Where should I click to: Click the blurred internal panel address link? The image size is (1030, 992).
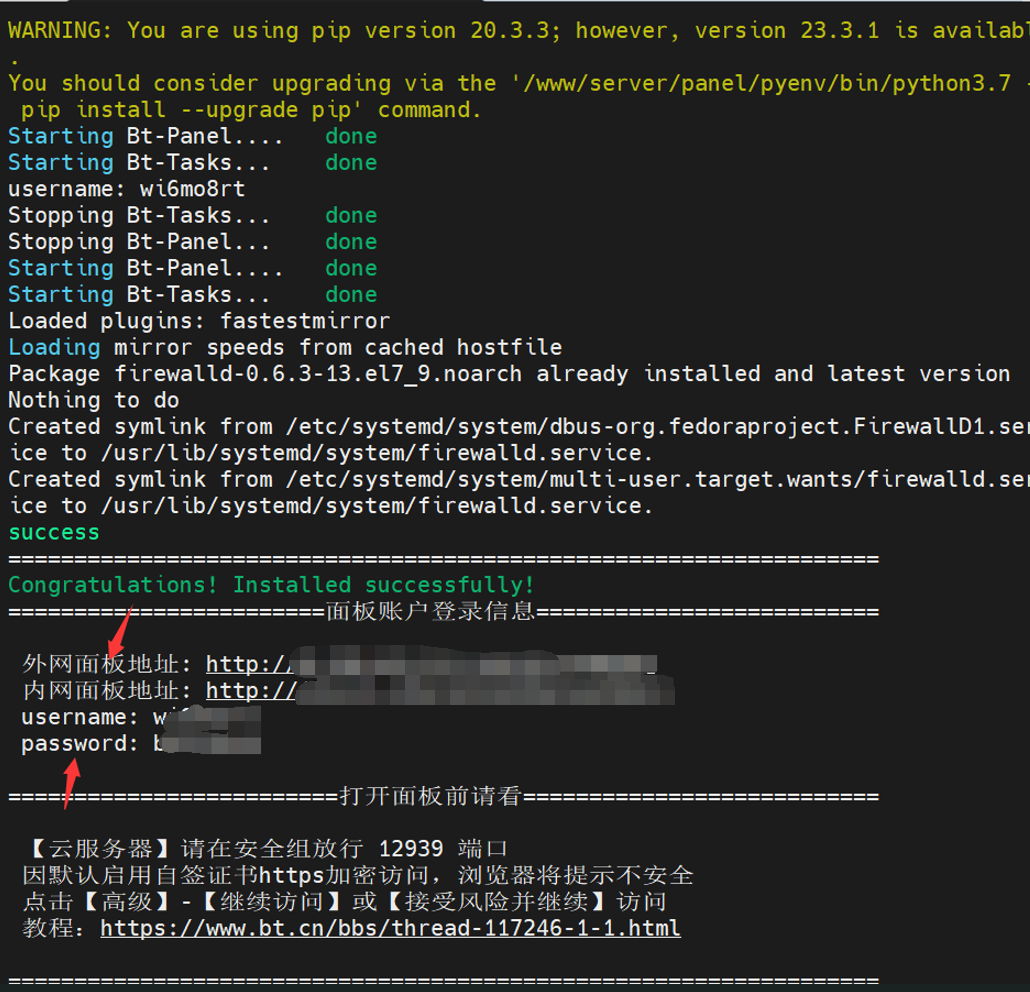[440, 690]
